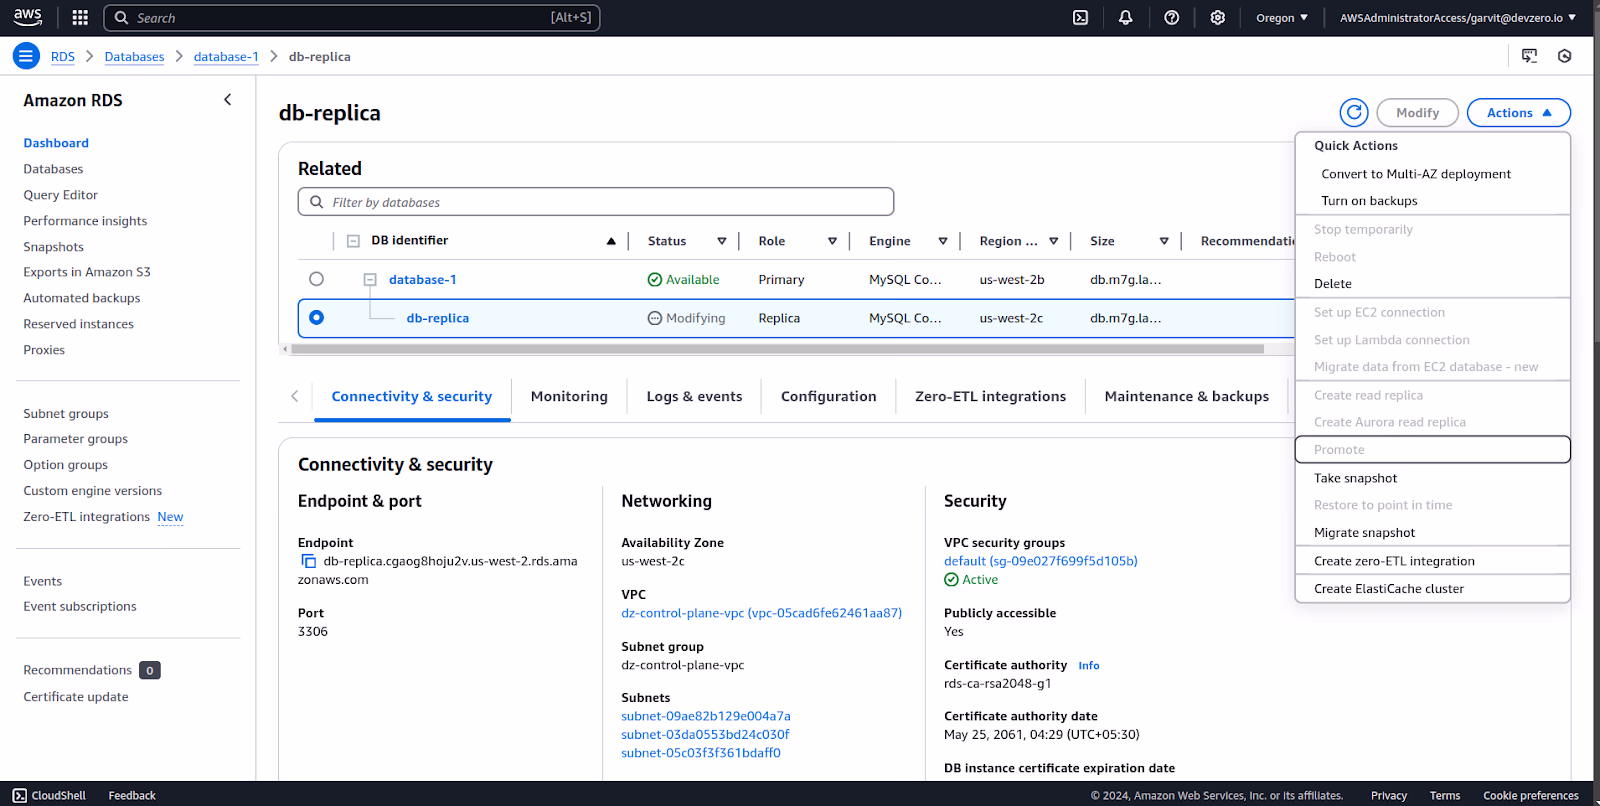The image size is (1600, 806).
Task: Open the notifications bell
Action: [1126, 17]
